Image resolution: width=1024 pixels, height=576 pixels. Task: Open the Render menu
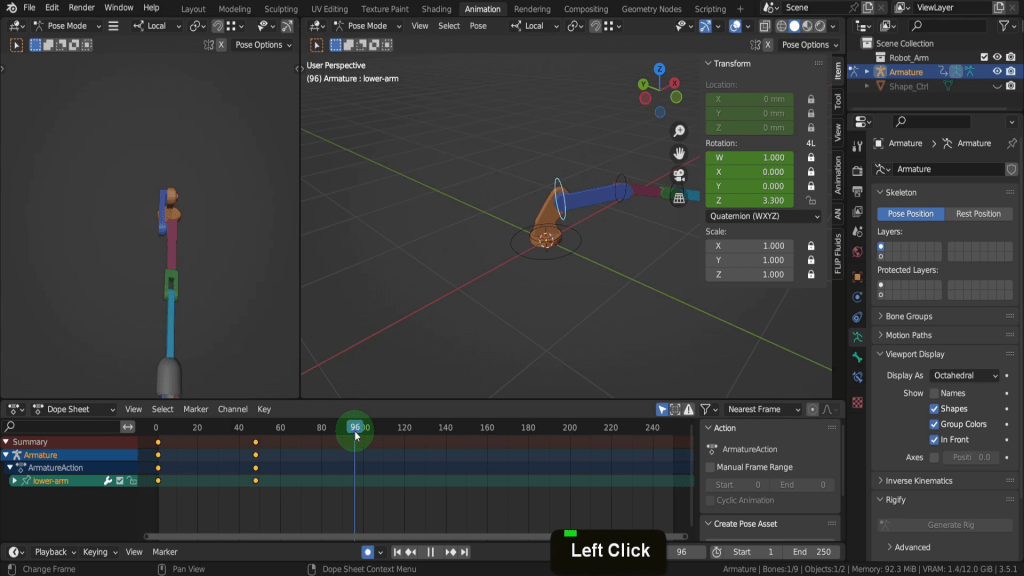81,8
